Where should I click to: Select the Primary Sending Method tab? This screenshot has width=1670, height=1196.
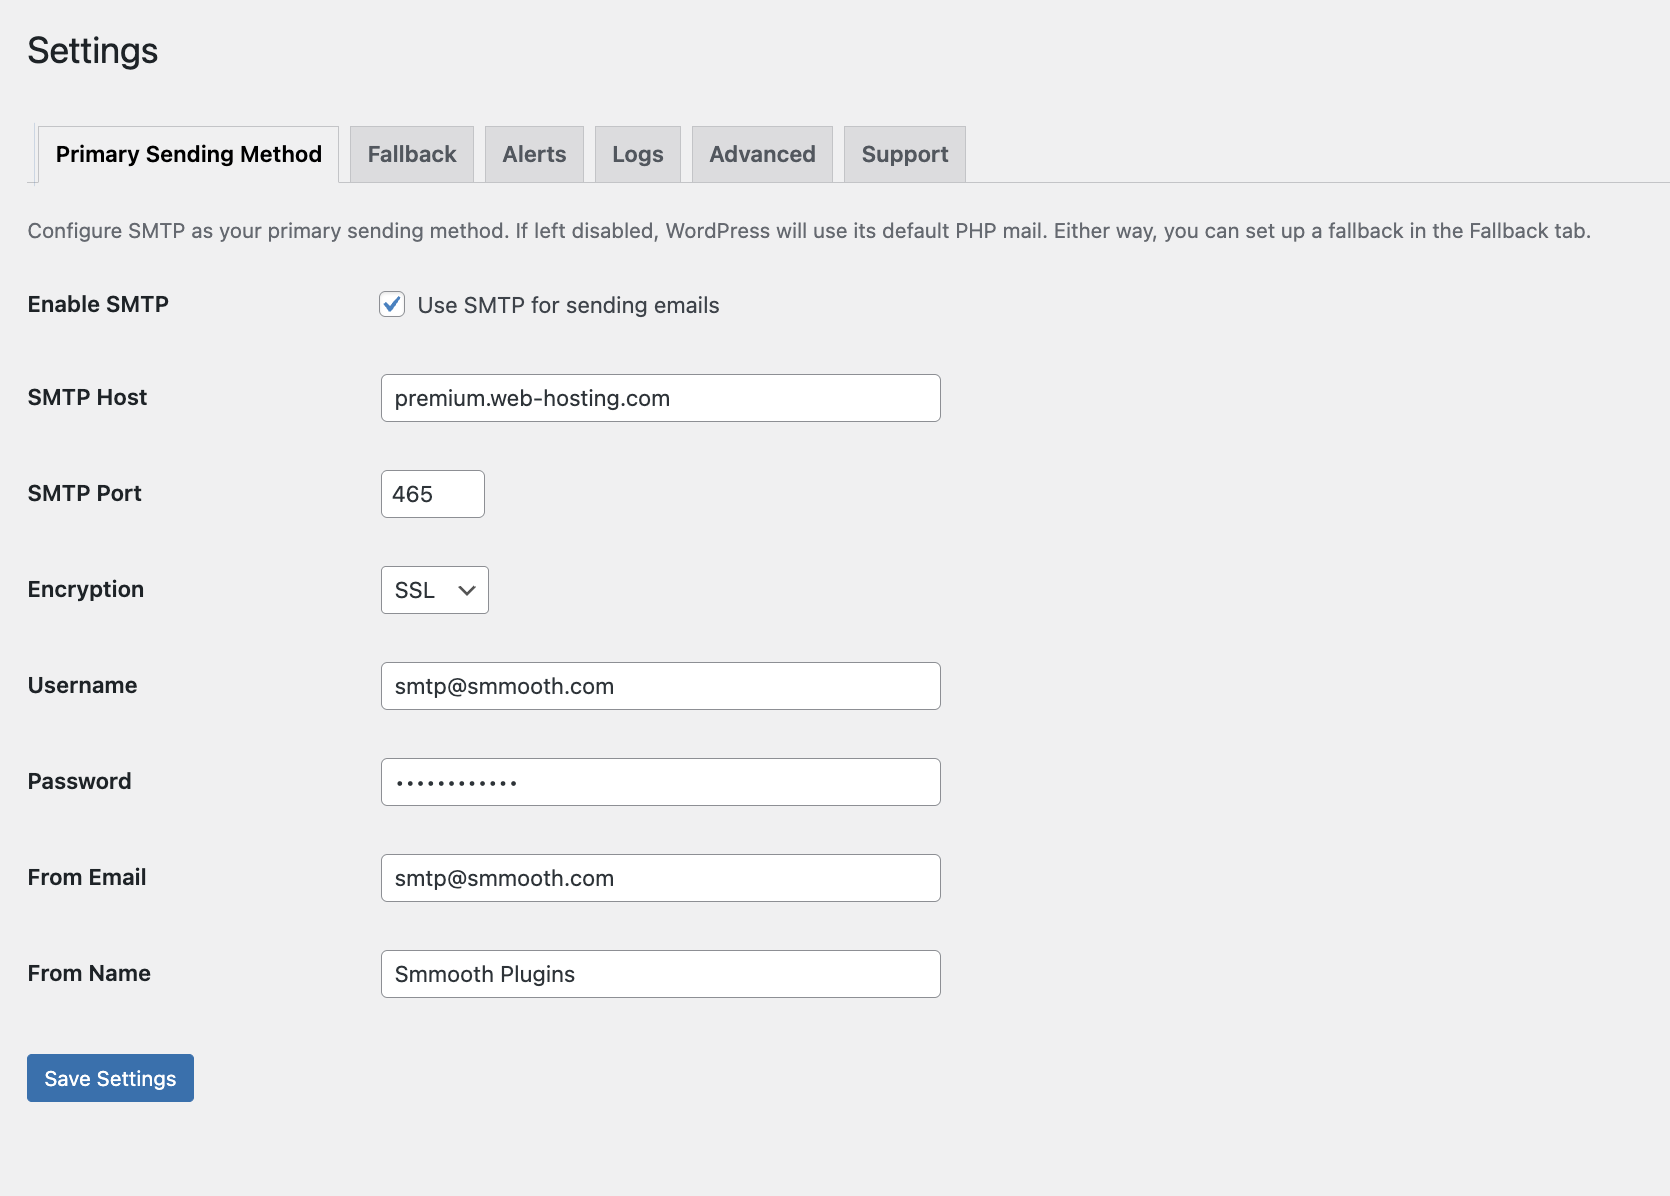[189, 154]
